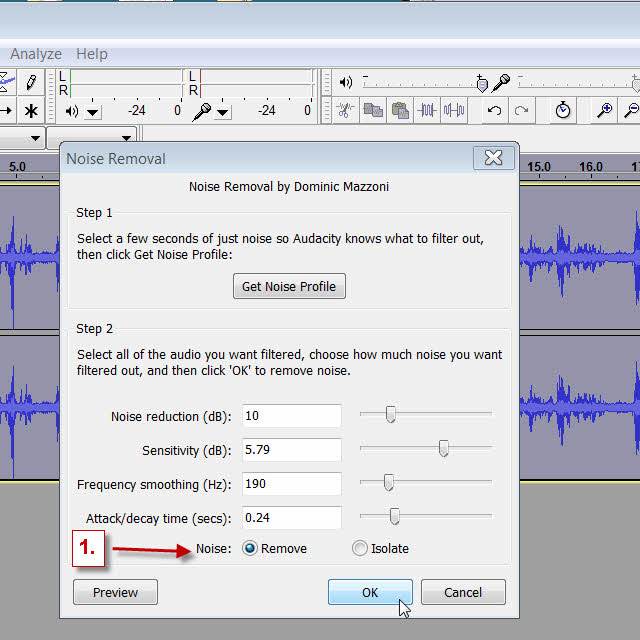
Task: Select the Envelope tool icon
Action: [7, 82]
